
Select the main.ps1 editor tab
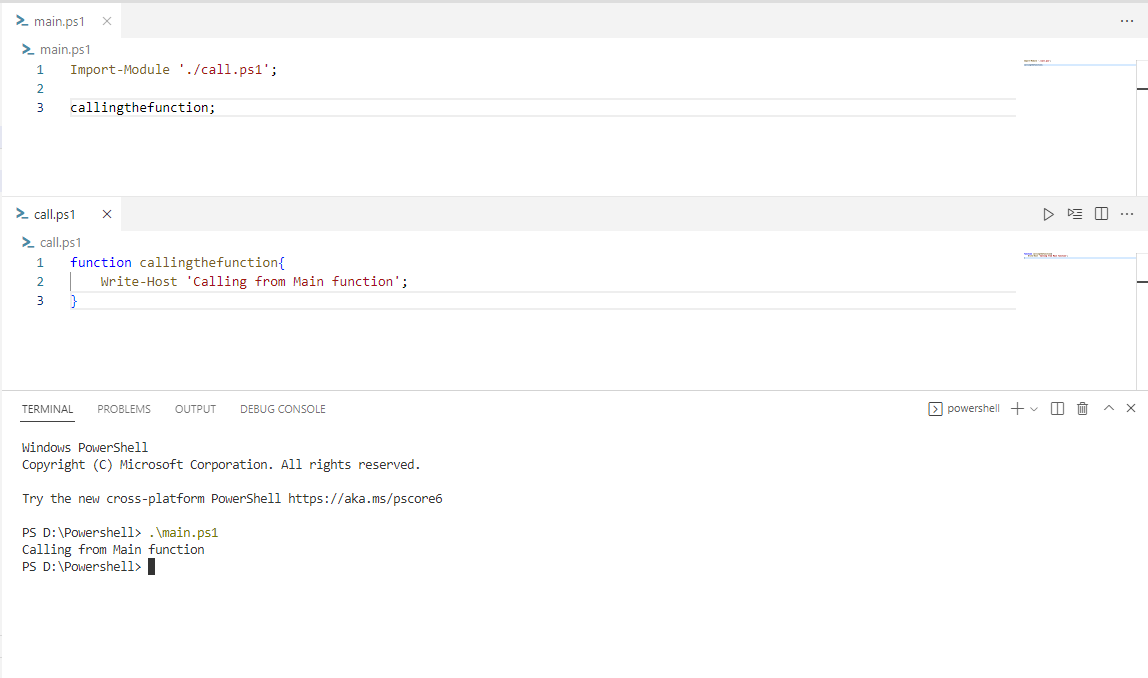(60, 21)
